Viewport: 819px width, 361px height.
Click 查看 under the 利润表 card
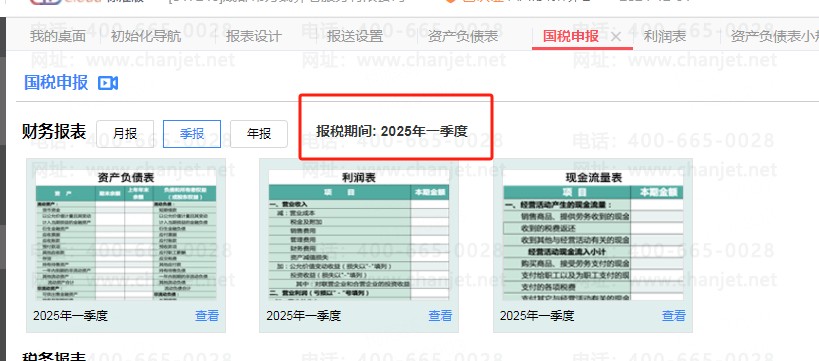(440, 316)
